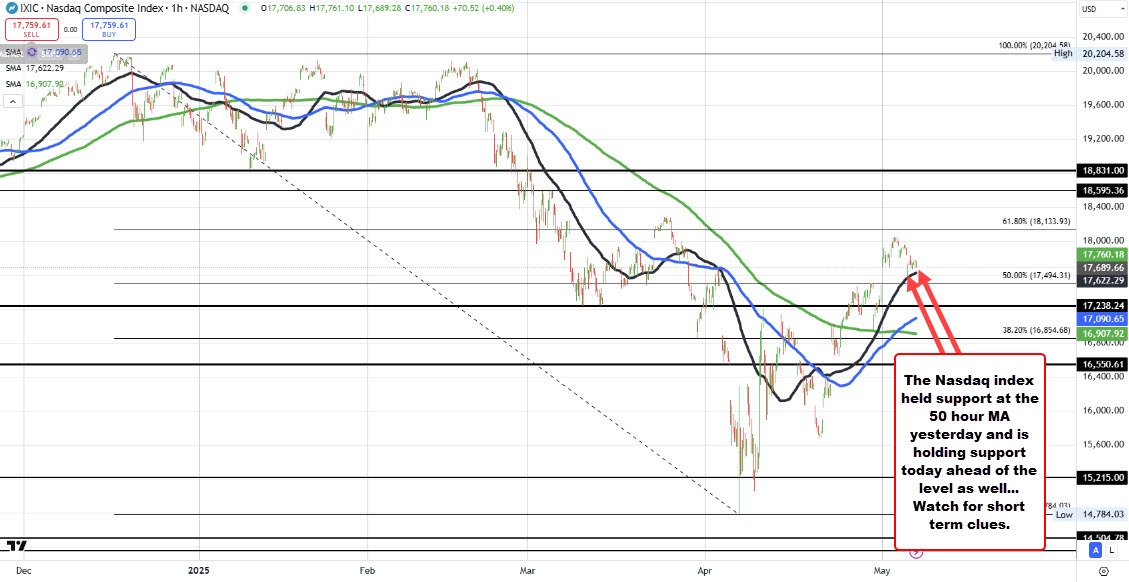Viewport: 1129px width, 582px height.
Task: Click the blue BUY 17,759.61 button
Action: coord(108,29)
